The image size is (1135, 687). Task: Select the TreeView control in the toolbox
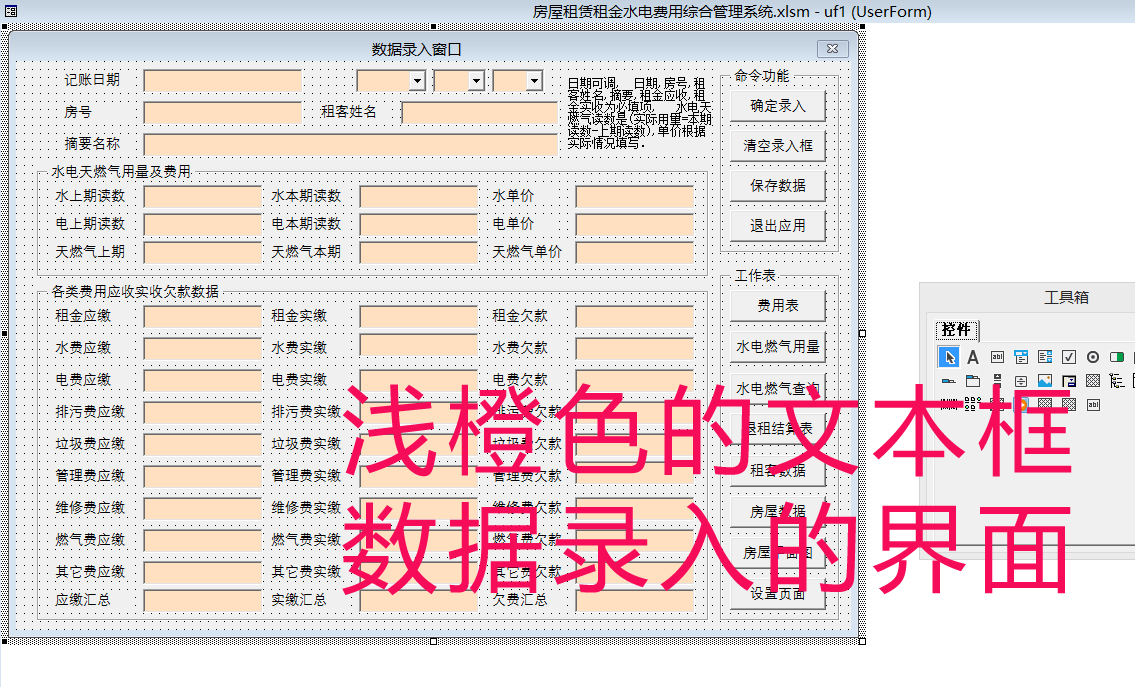pos(1117,381)
